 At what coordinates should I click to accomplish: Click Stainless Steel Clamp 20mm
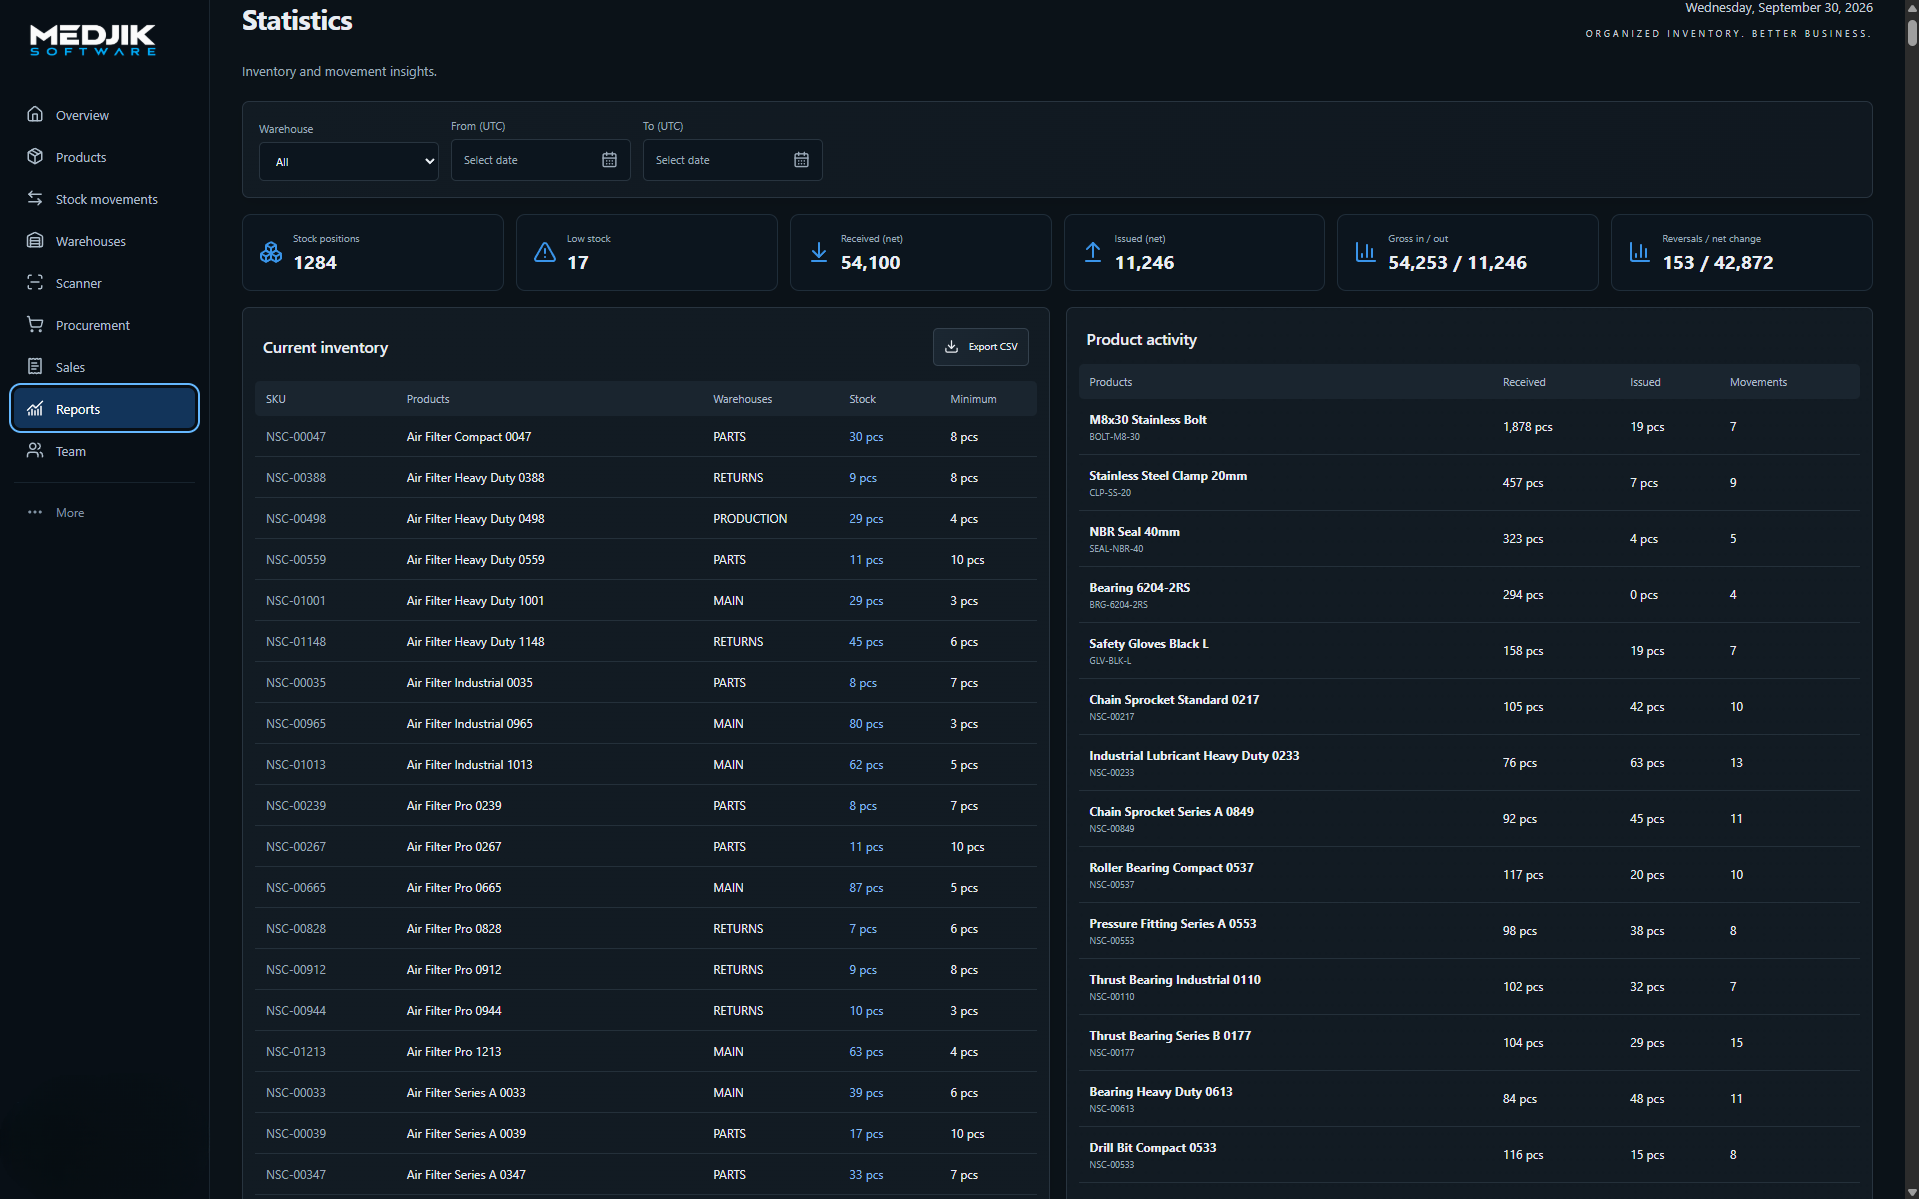pyautogui.click(x=1168, y=476)
